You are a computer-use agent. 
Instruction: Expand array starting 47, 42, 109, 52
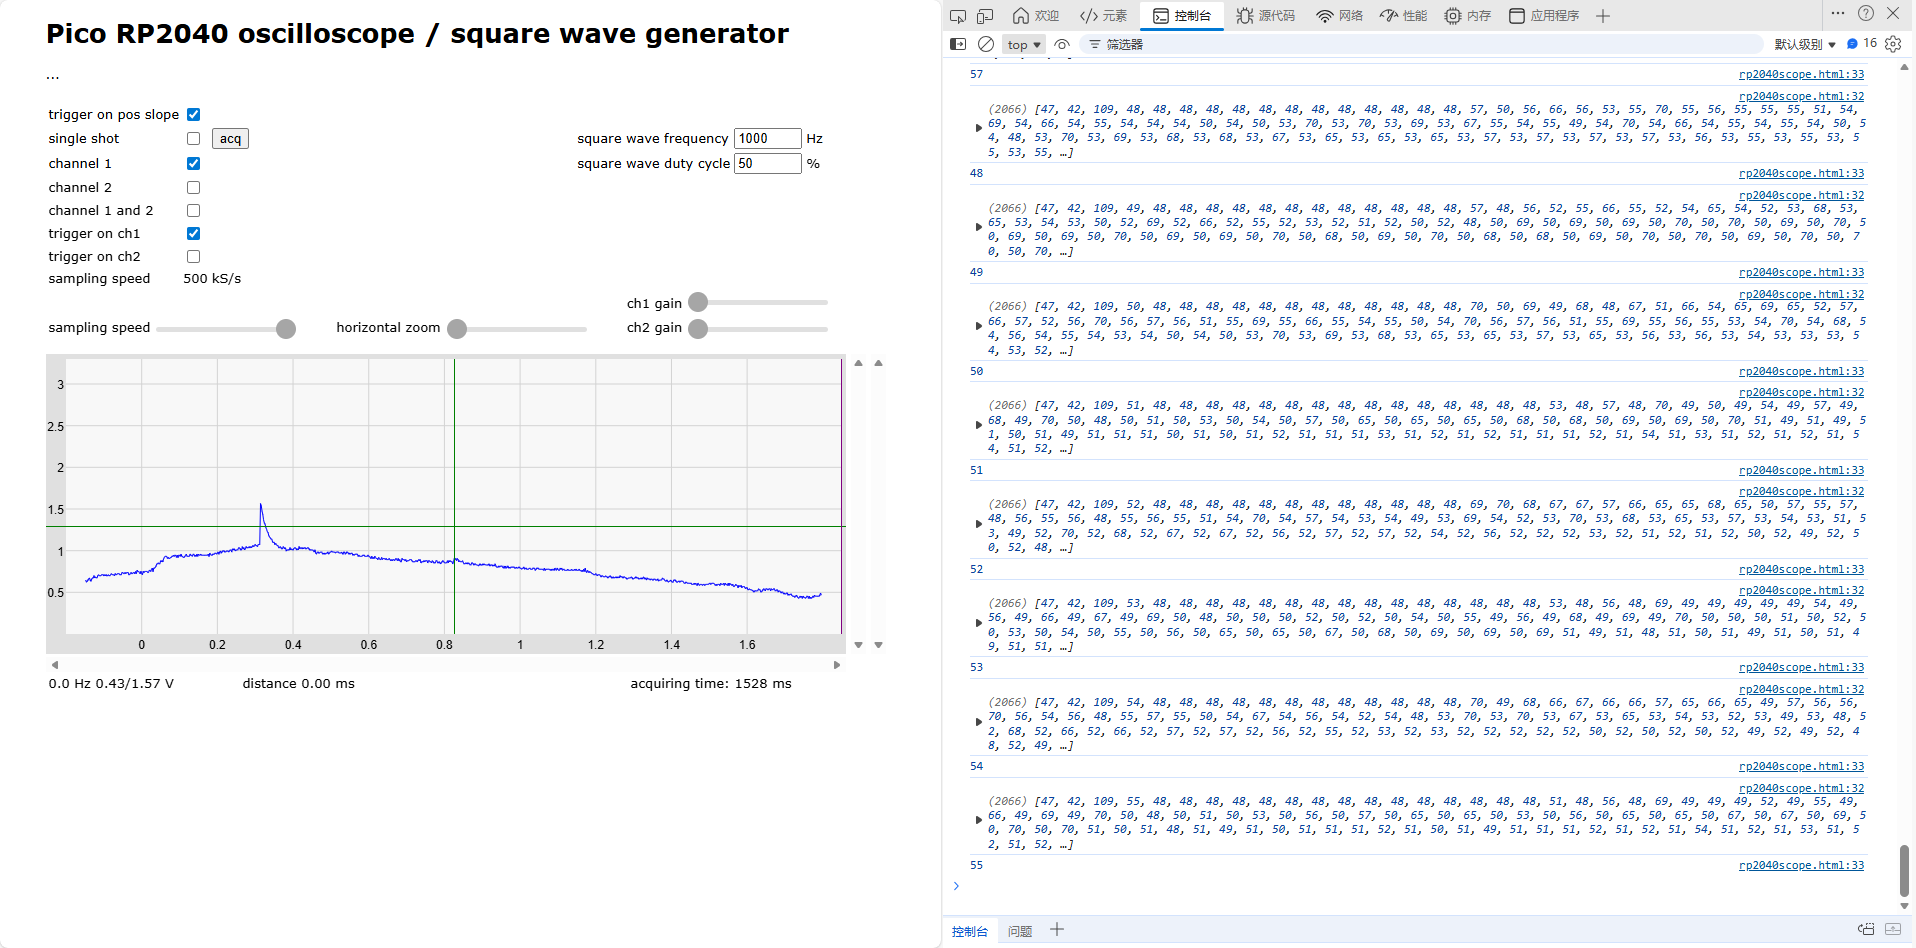[979, 524]
